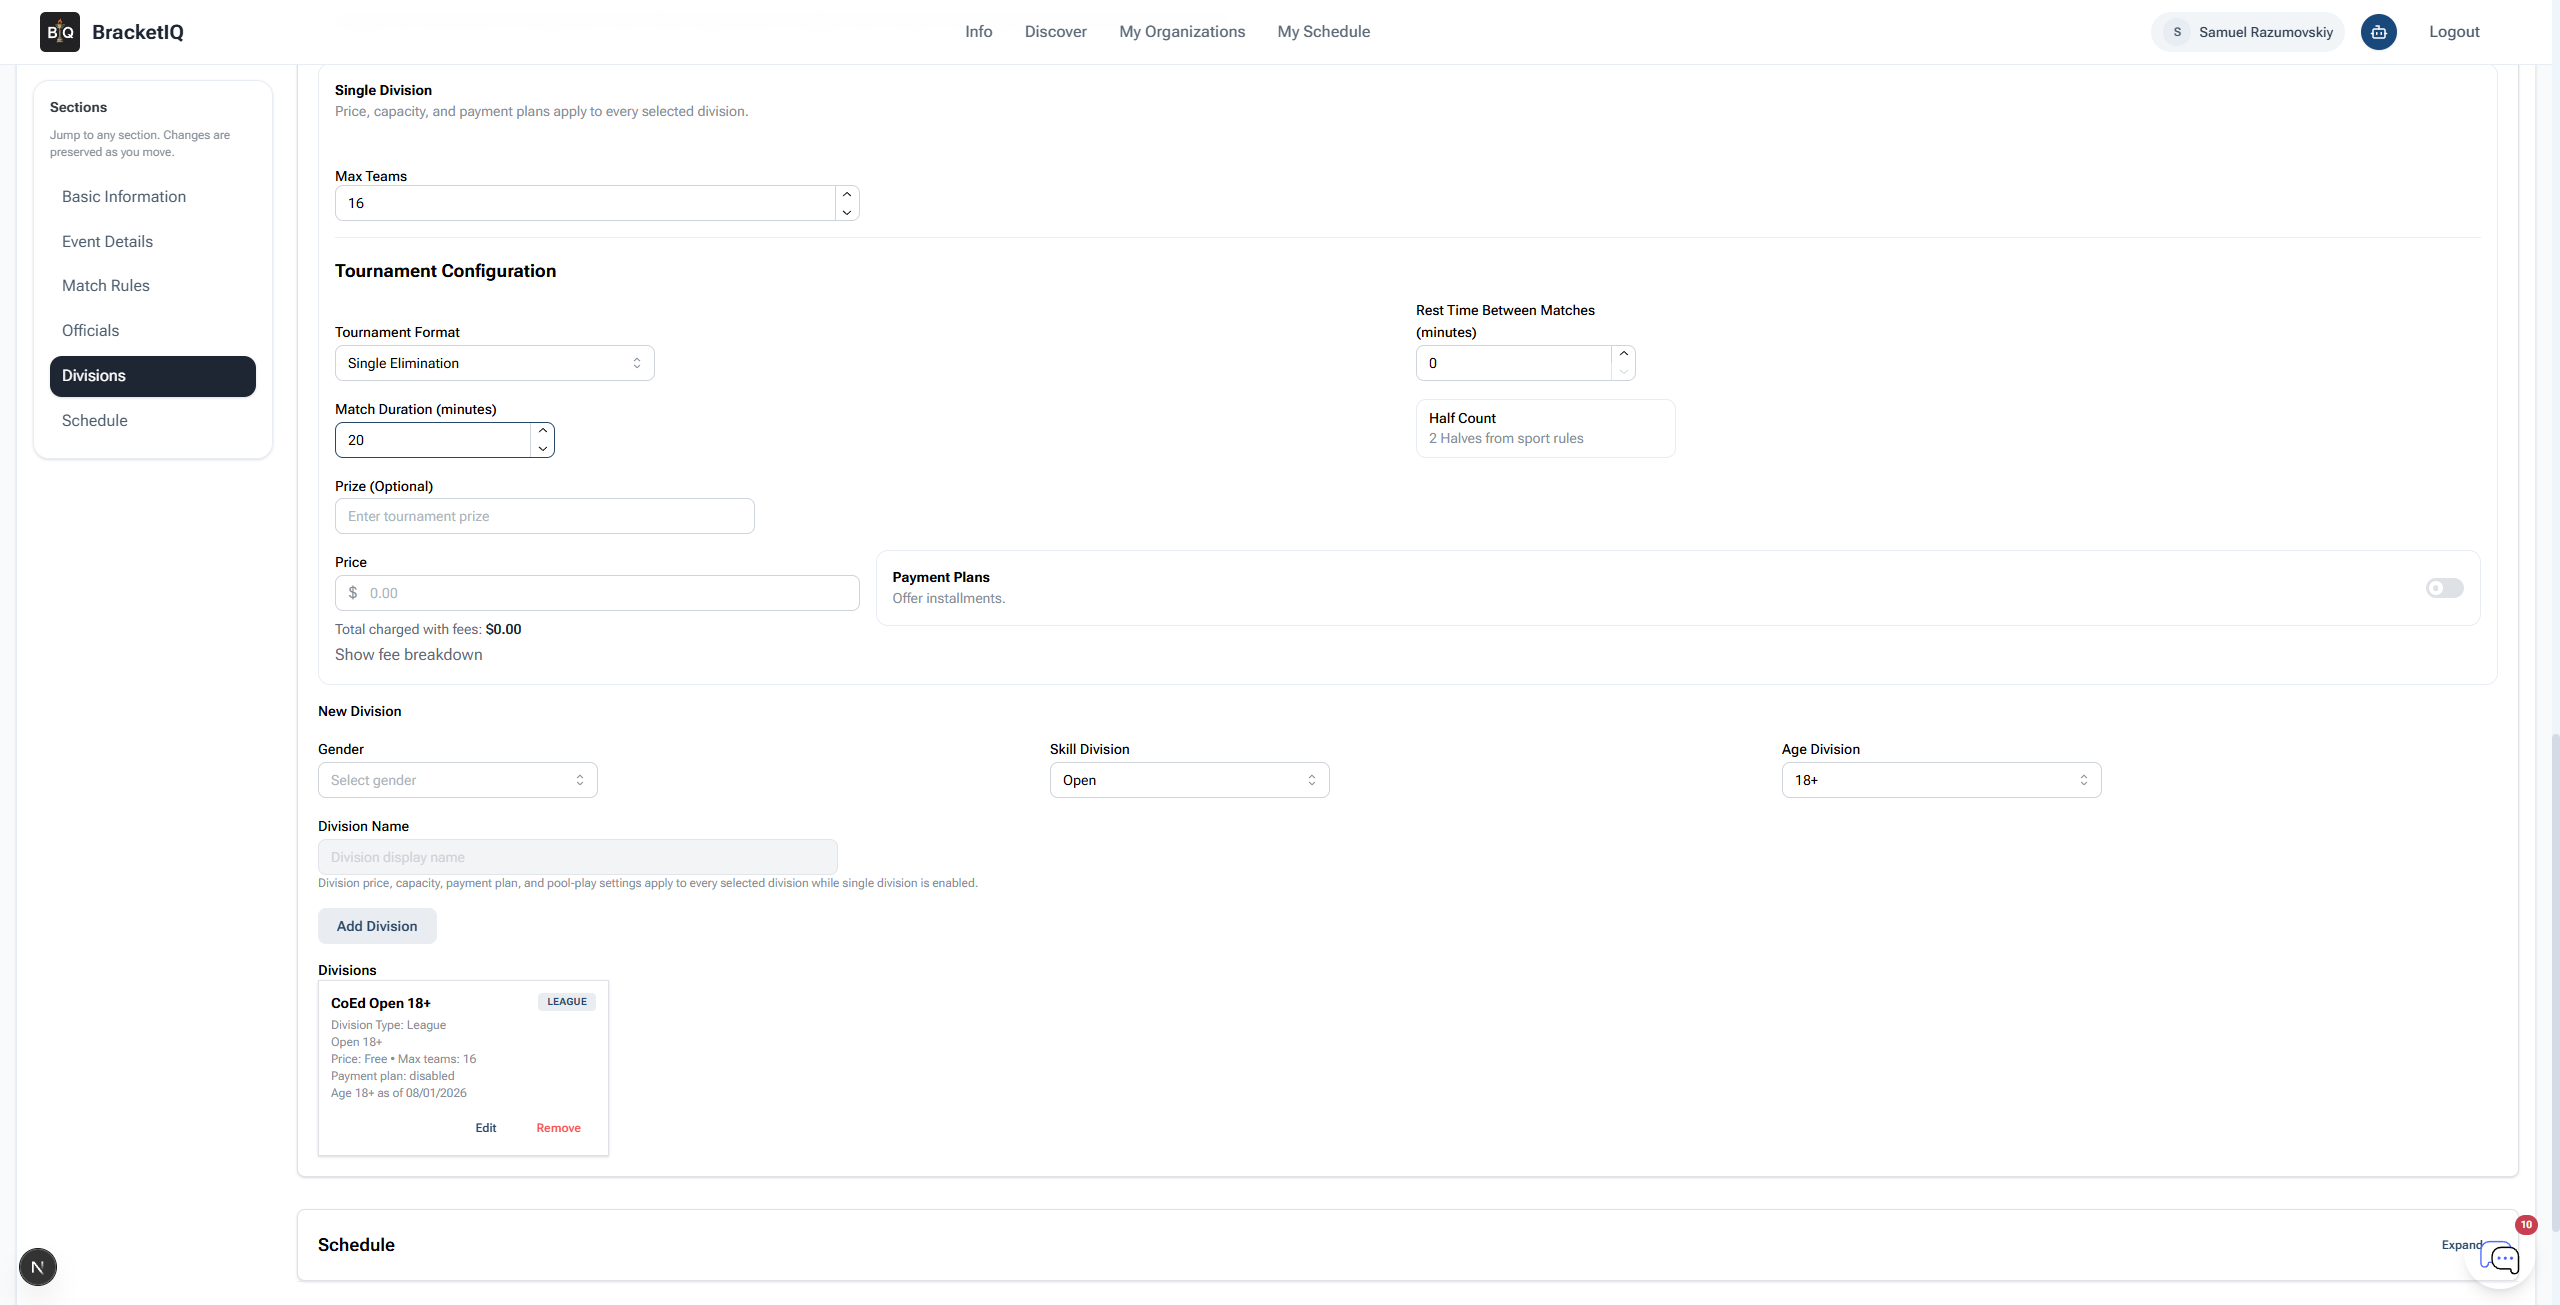
Task: Expand the Schedule section
Action: click(2461, 1245)
